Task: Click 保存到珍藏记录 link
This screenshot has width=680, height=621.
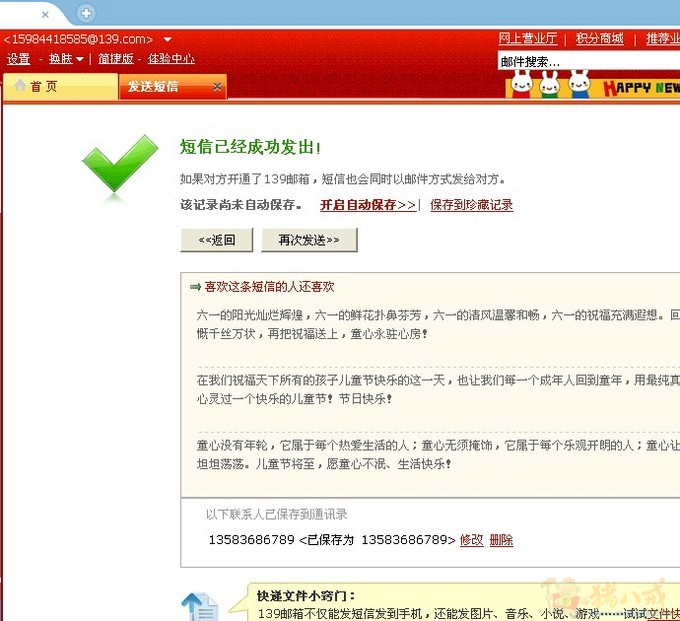Action: click(471, 205)
